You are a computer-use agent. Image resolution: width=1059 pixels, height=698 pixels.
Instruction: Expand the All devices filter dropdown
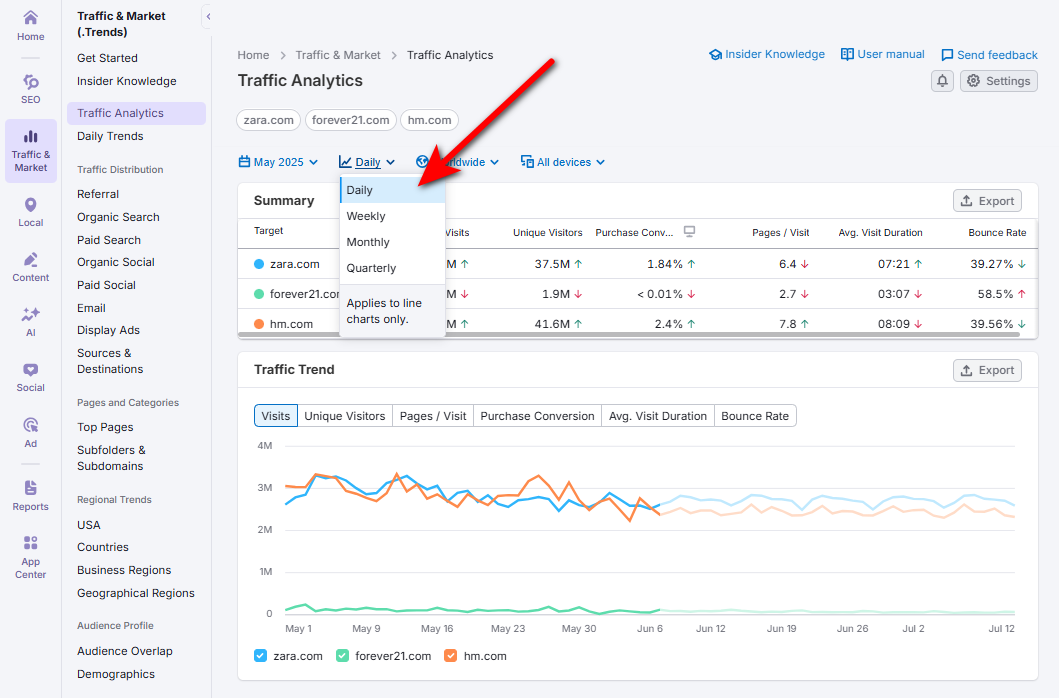(562, 161)
